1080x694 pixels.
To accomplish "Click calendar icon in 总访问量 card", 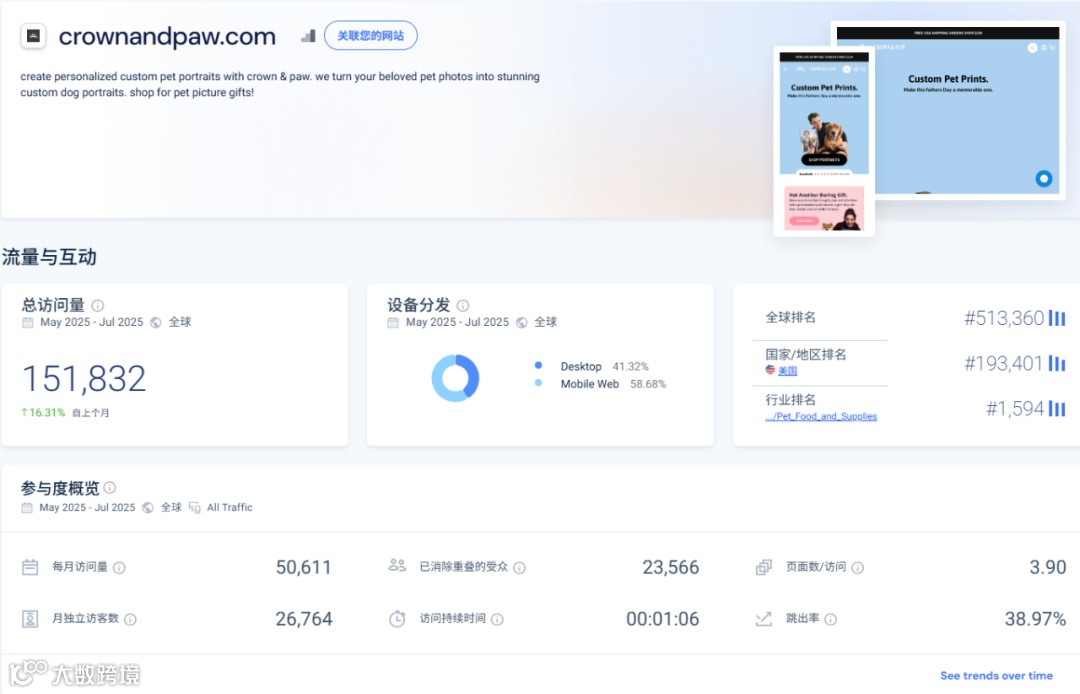I will coord(28,322).
